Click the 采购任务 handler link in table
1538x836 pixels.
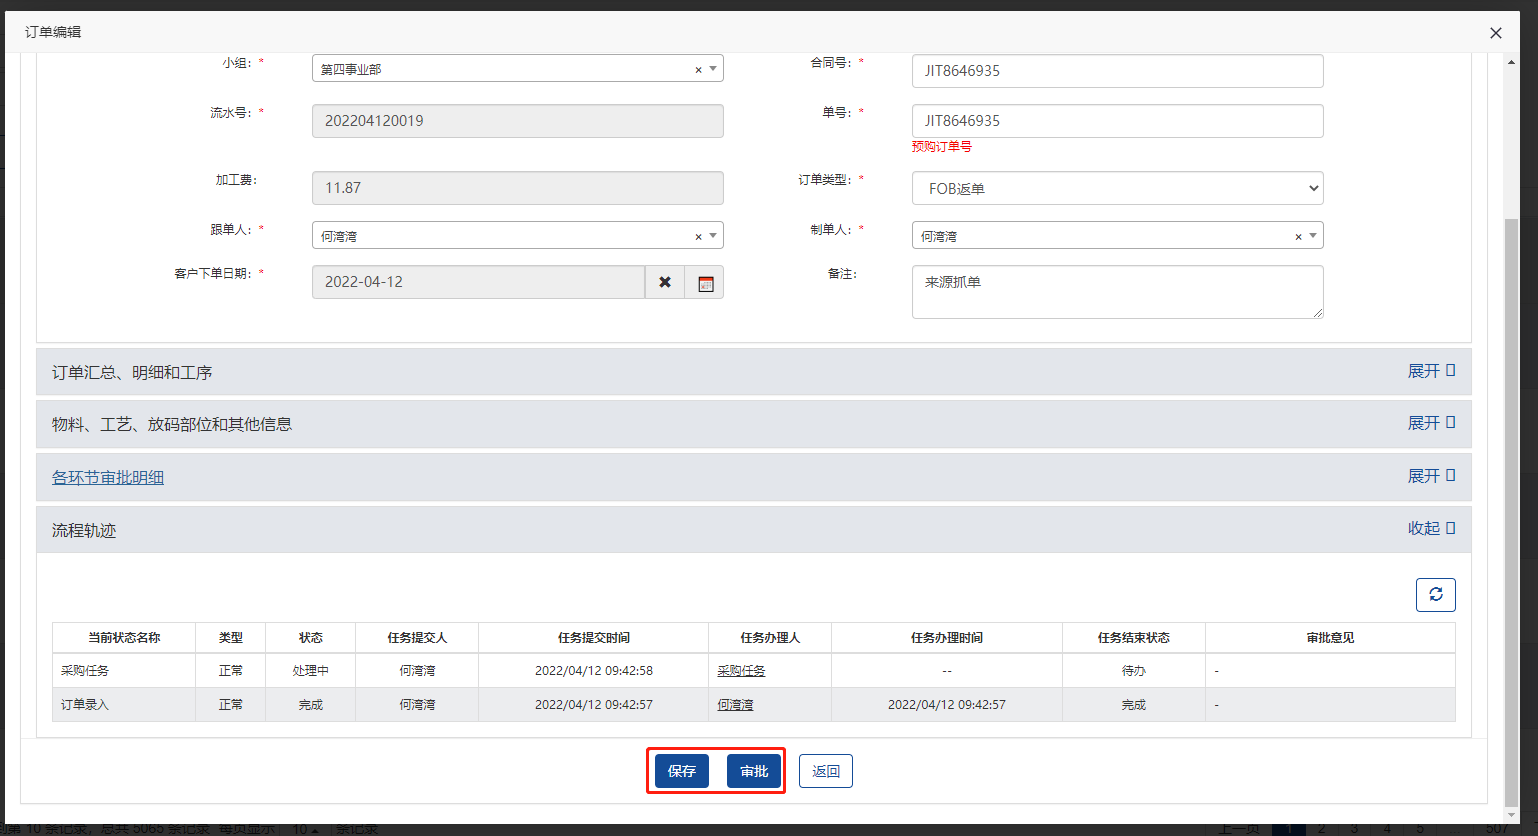pyautogui.click(x=741, y=671)
